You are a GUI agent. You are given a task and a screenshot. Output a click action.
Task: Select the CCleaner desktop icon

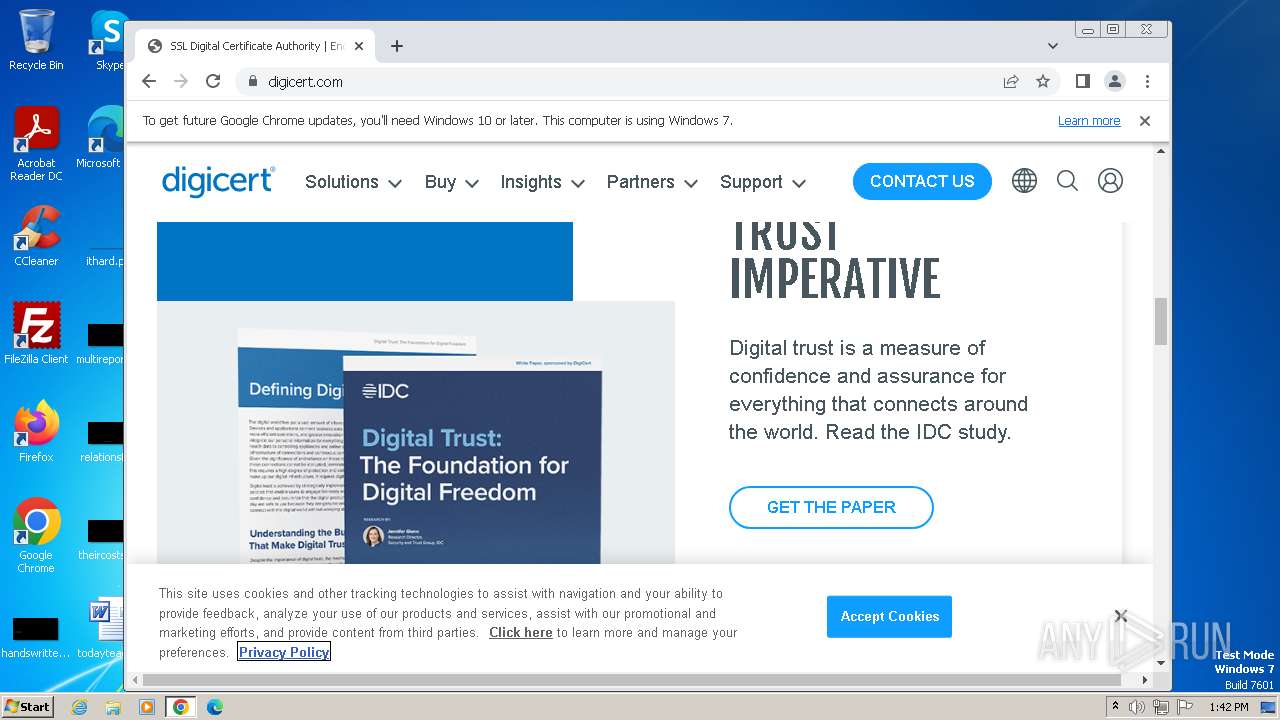(36, 236)
